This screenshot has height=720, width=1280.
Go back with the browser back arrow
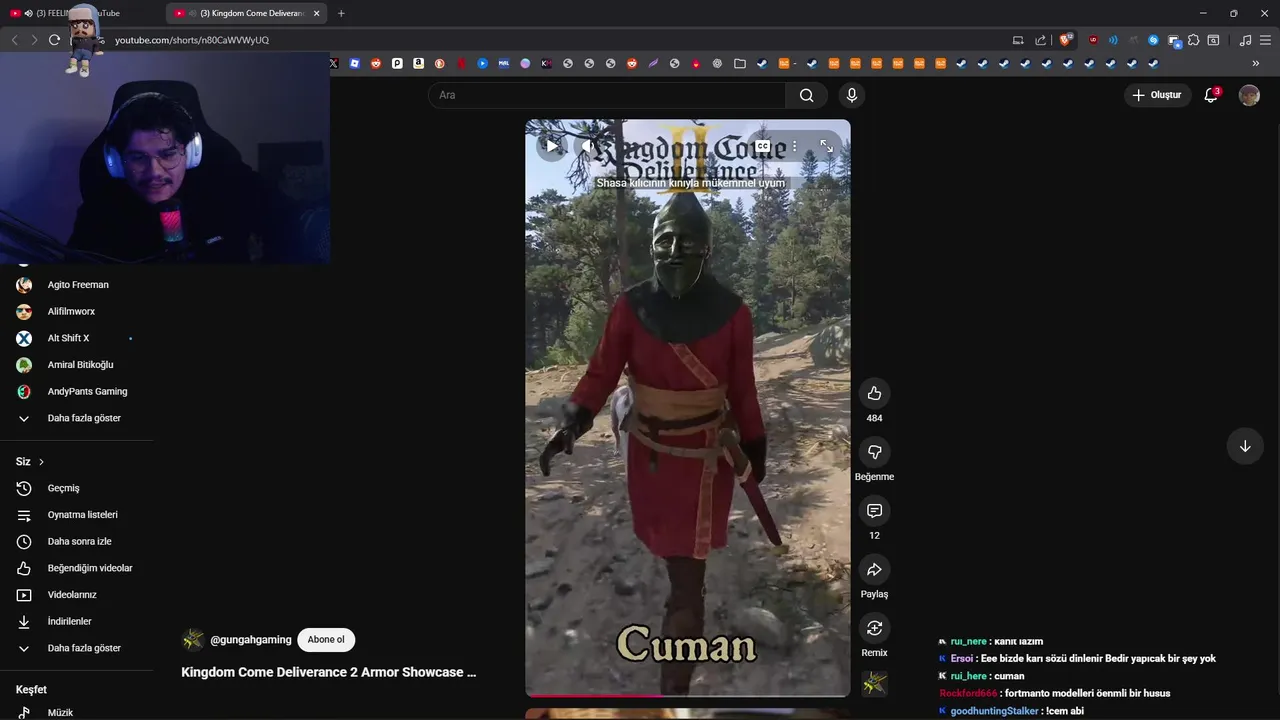tap(14, 40)
